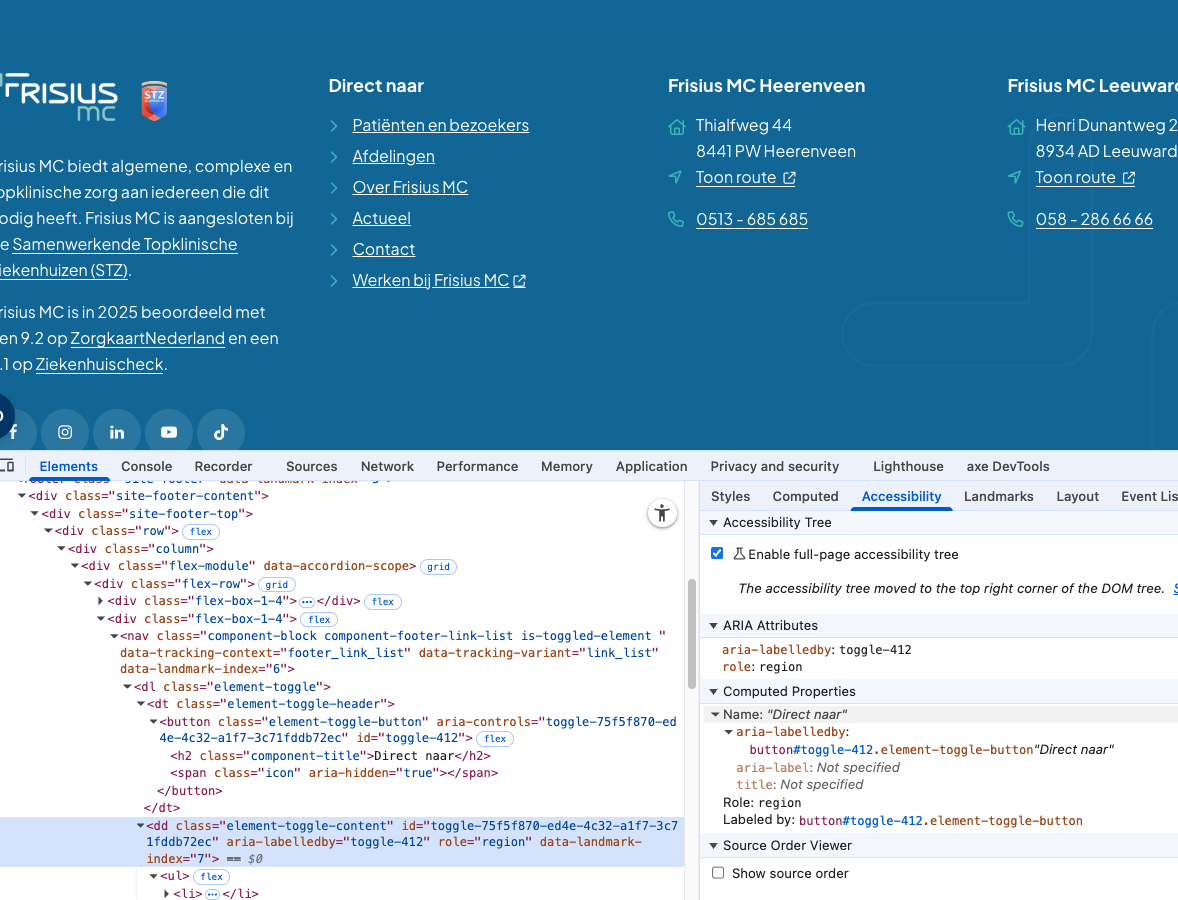Open the Instagram social icon
The width and height of the screenshot is (1178, 900).
65,432
